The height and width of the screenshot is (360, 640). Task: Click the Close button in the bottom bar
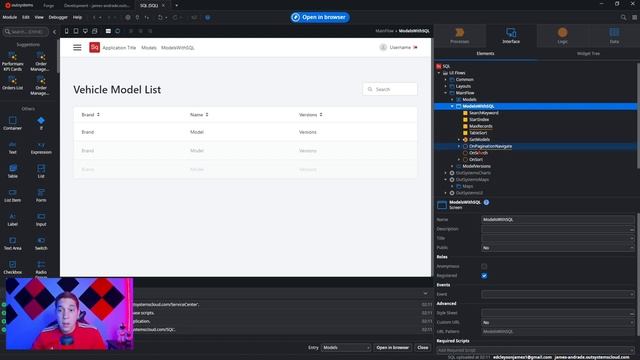click(423, 348)
